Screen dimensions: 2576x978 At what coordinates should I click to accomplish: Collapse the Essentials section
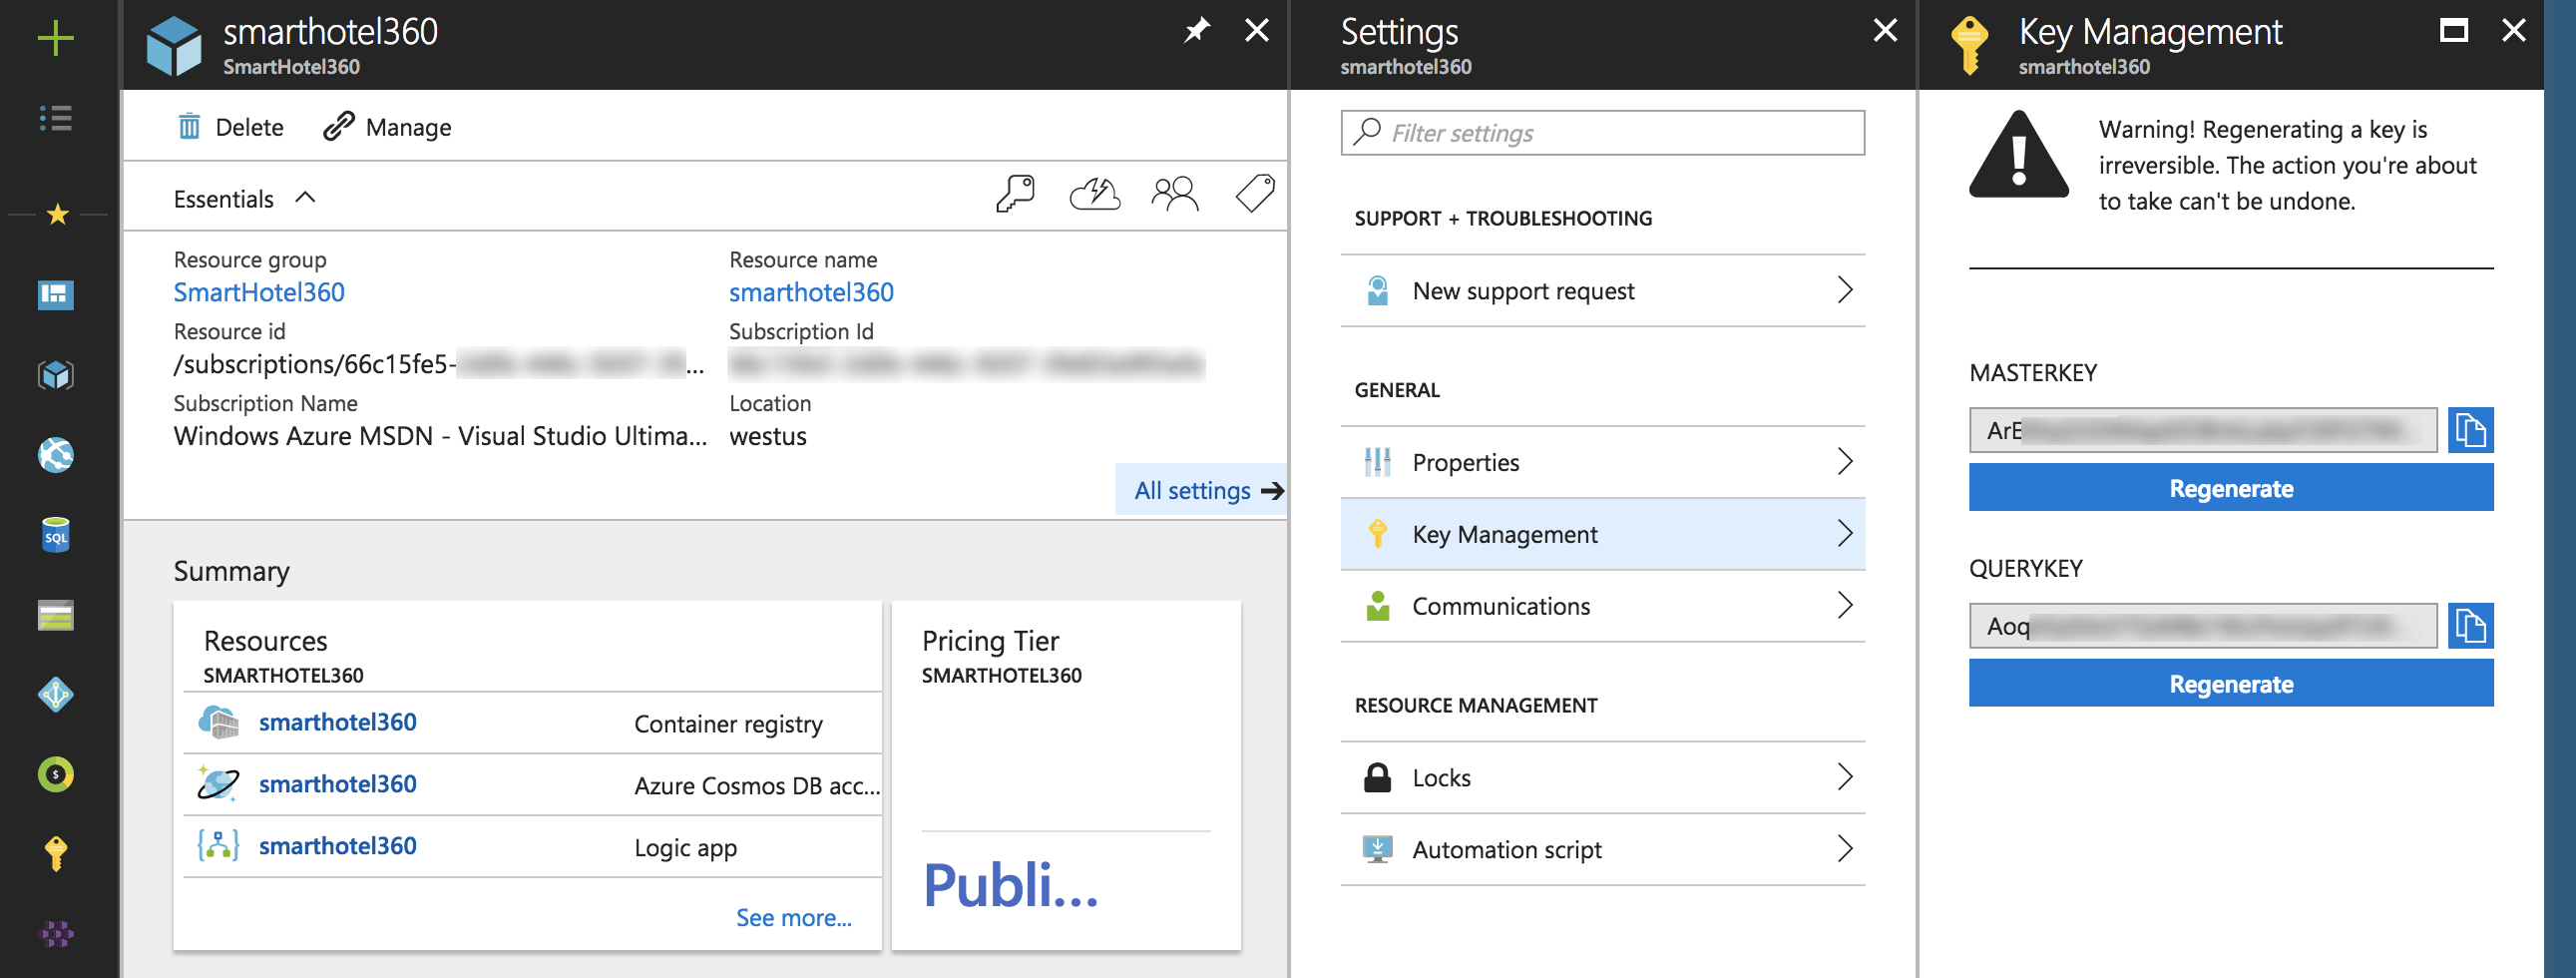[305, 198]
